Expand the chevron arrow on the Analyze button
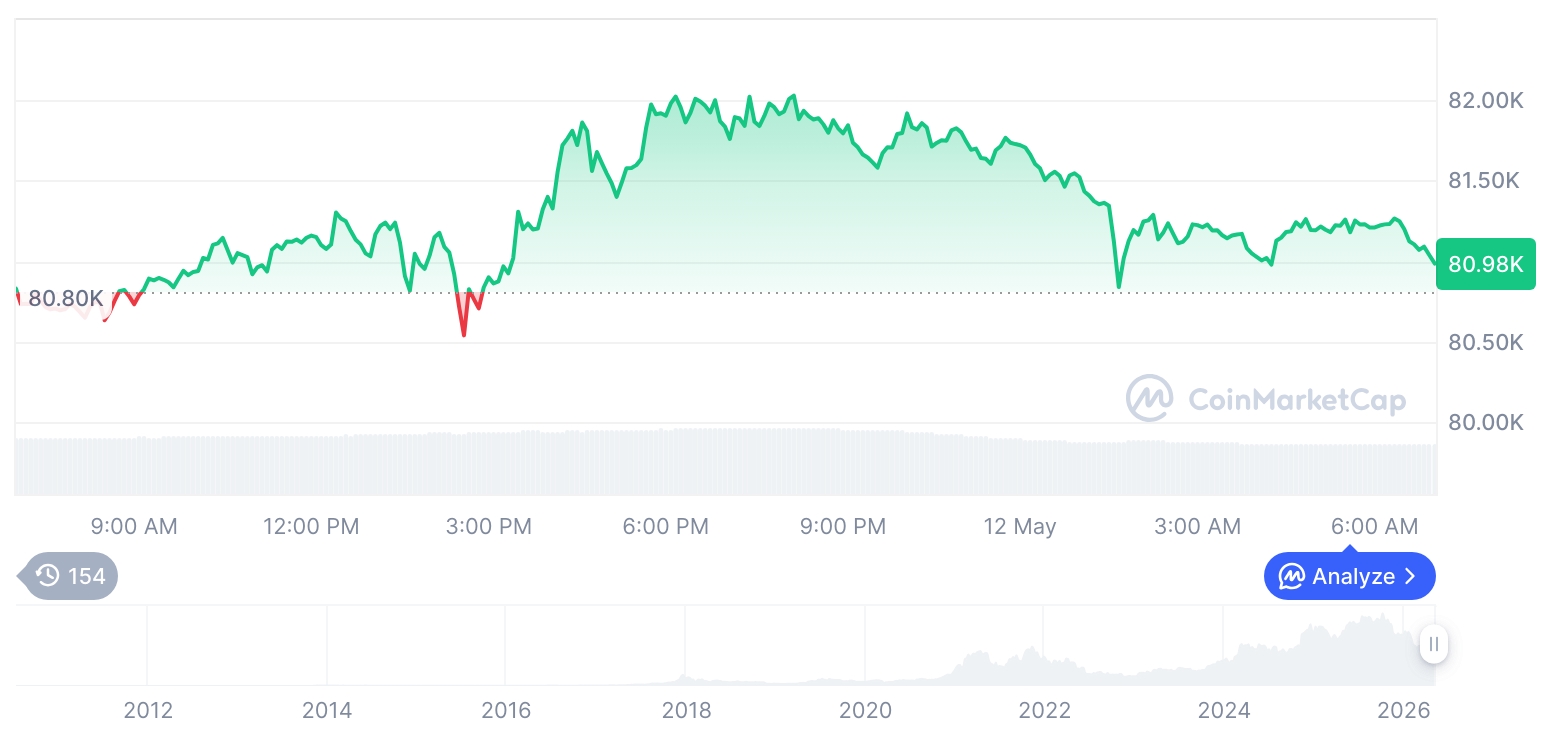The width and height of the screenshot is (1566, 732). (1410, 576)
